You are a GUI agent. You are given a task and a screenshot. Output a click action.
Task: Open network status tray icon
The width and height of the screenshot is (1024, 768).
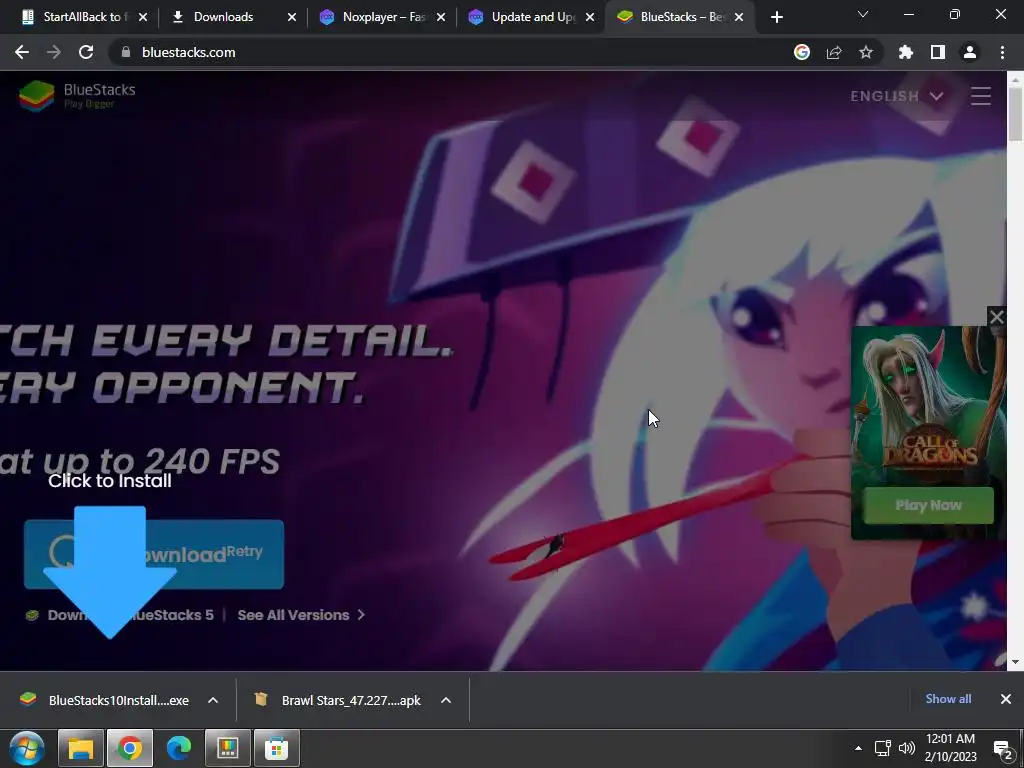coord(883,748)
